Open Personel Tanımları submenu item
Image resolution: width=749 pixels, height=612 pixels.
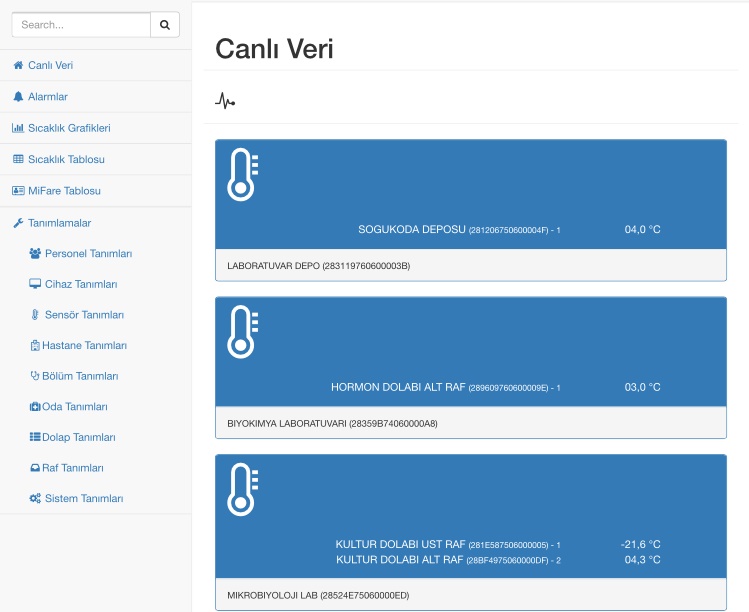[88, 254]
